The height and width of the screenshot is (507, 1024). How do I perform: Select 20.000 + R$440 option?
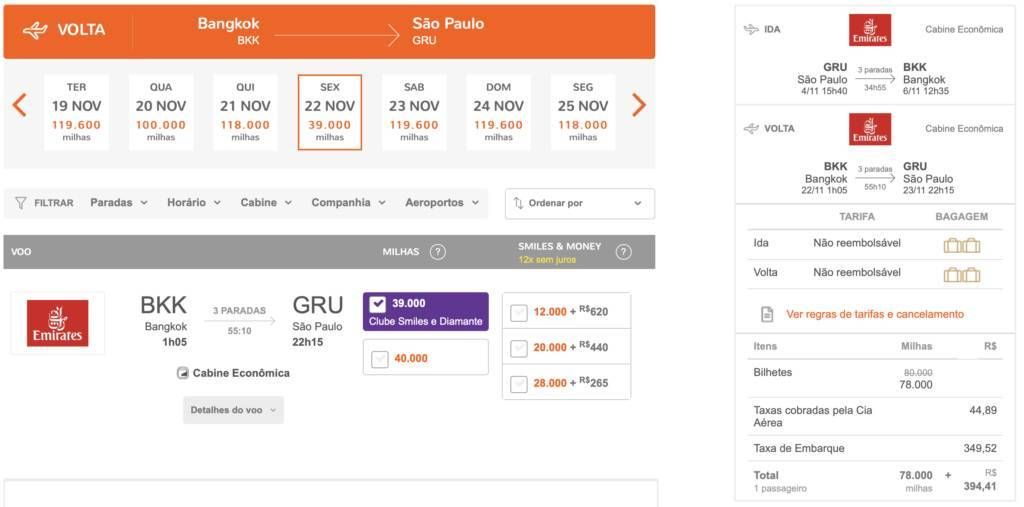(x=519, y=348)
